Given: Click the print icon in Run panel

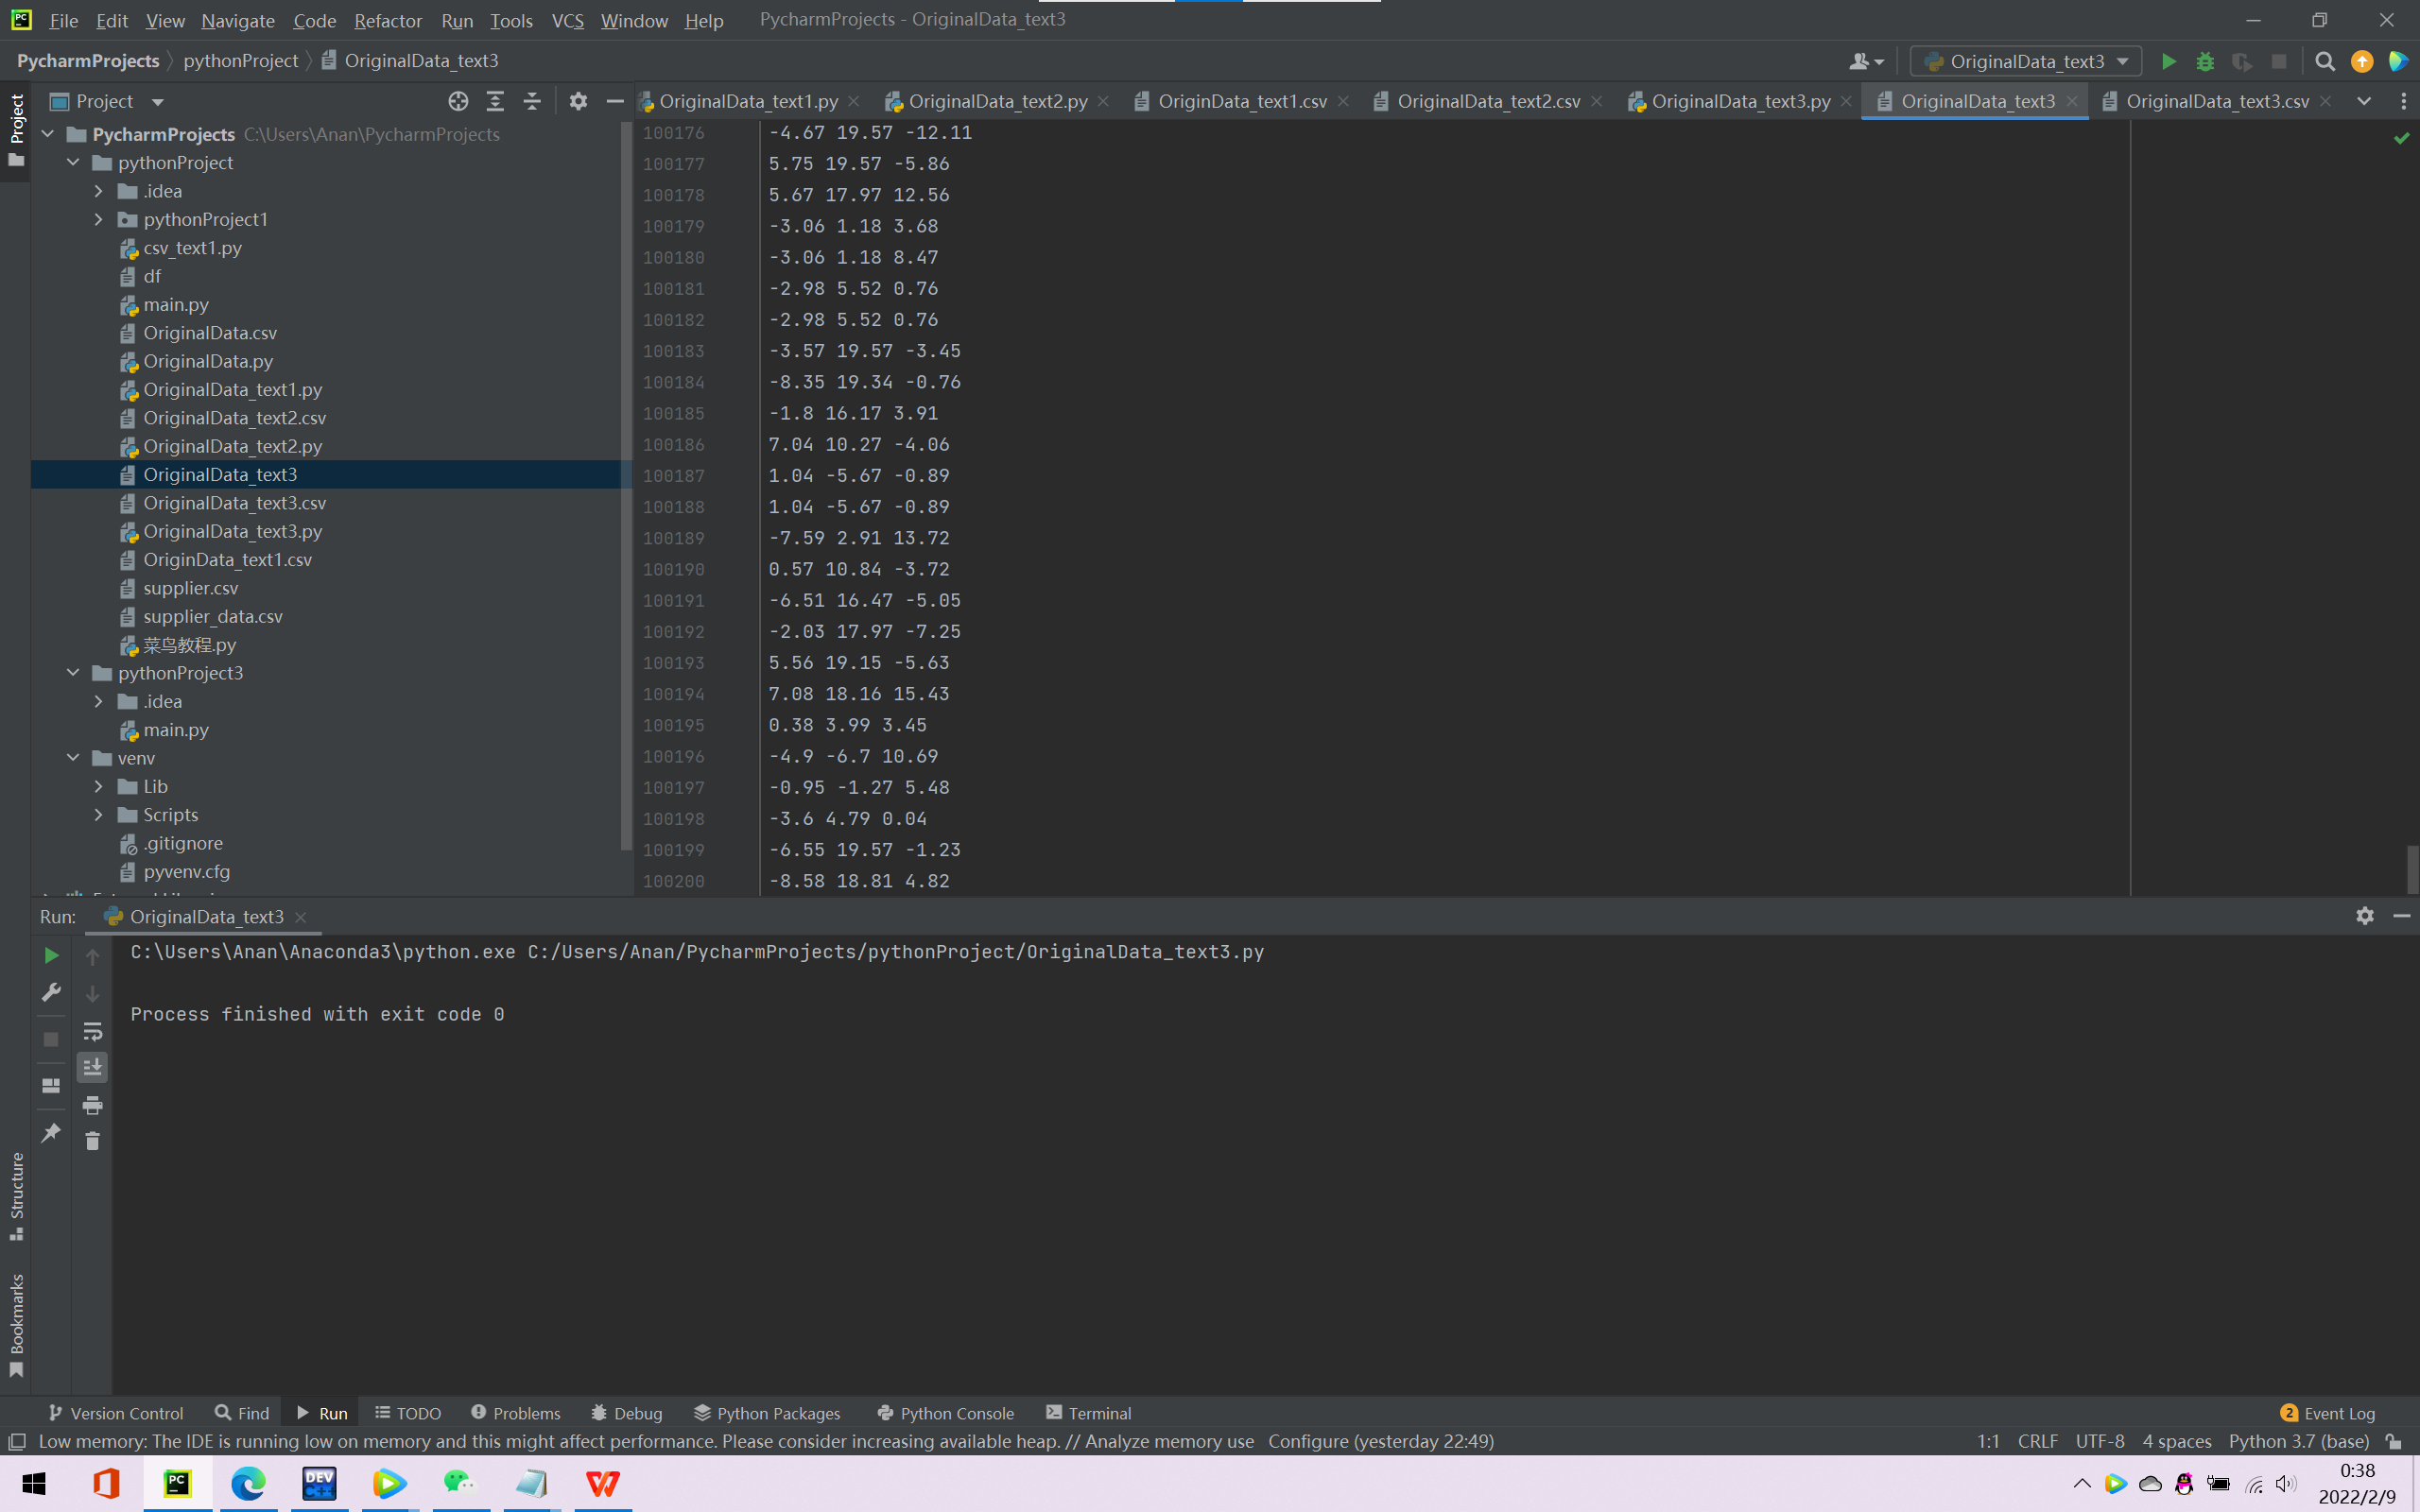Looking at the screenshot, I should (92, 1105).
